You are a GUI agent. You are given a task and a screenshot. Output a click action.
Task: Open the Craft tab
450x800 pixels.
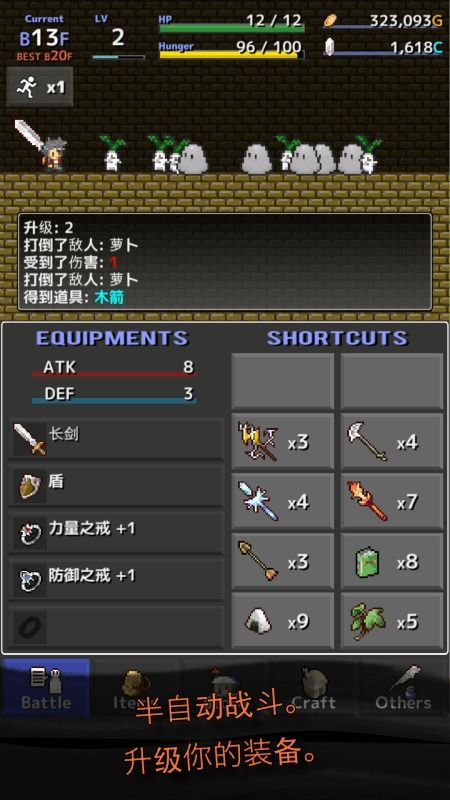[x=313, y=687]
